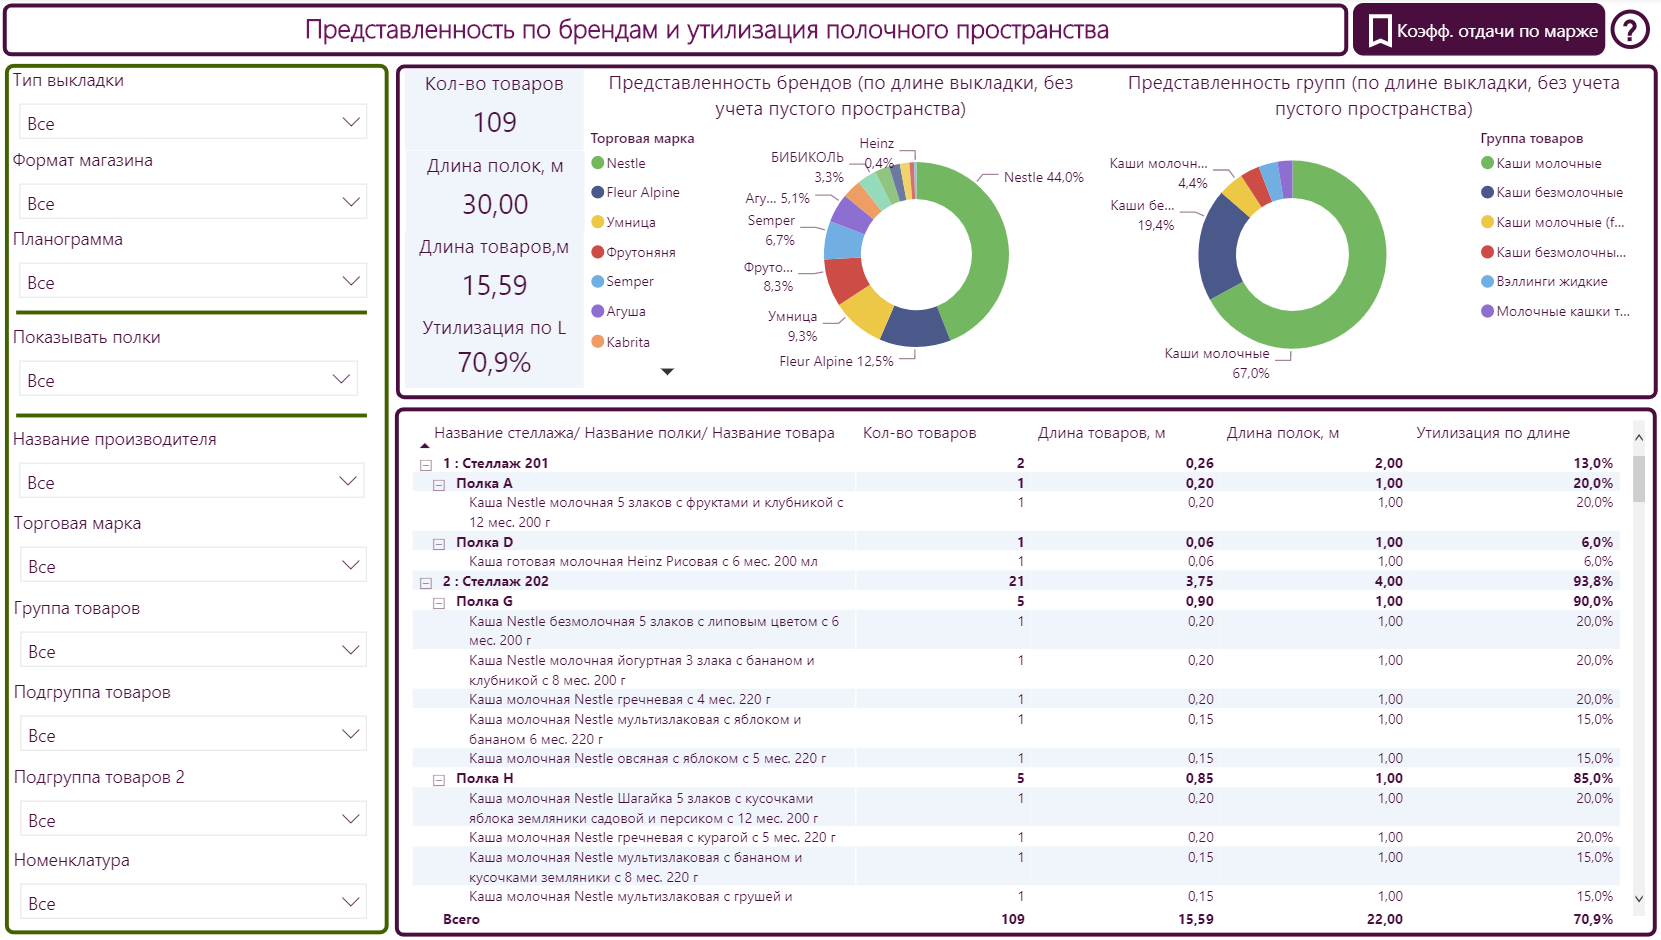
Task: Click 93,8% utilization of Стеллаж 202
Action: 1593,582
